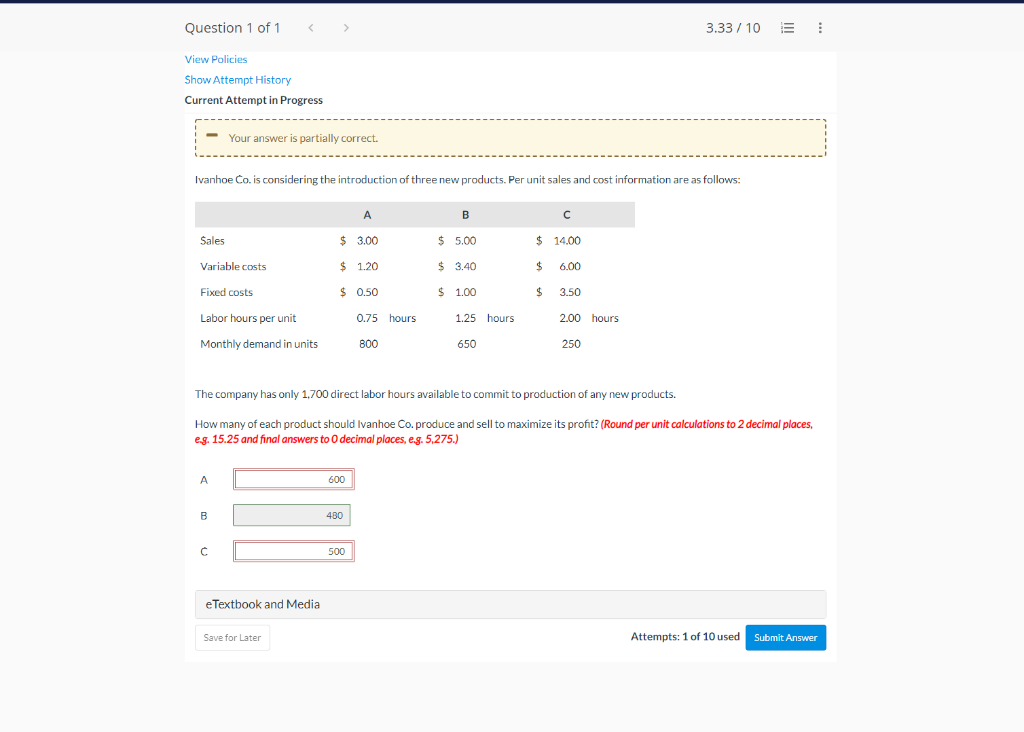1024x732 pixels.
Task: Open the three-dot overflow menu
Action: point(820,28)
